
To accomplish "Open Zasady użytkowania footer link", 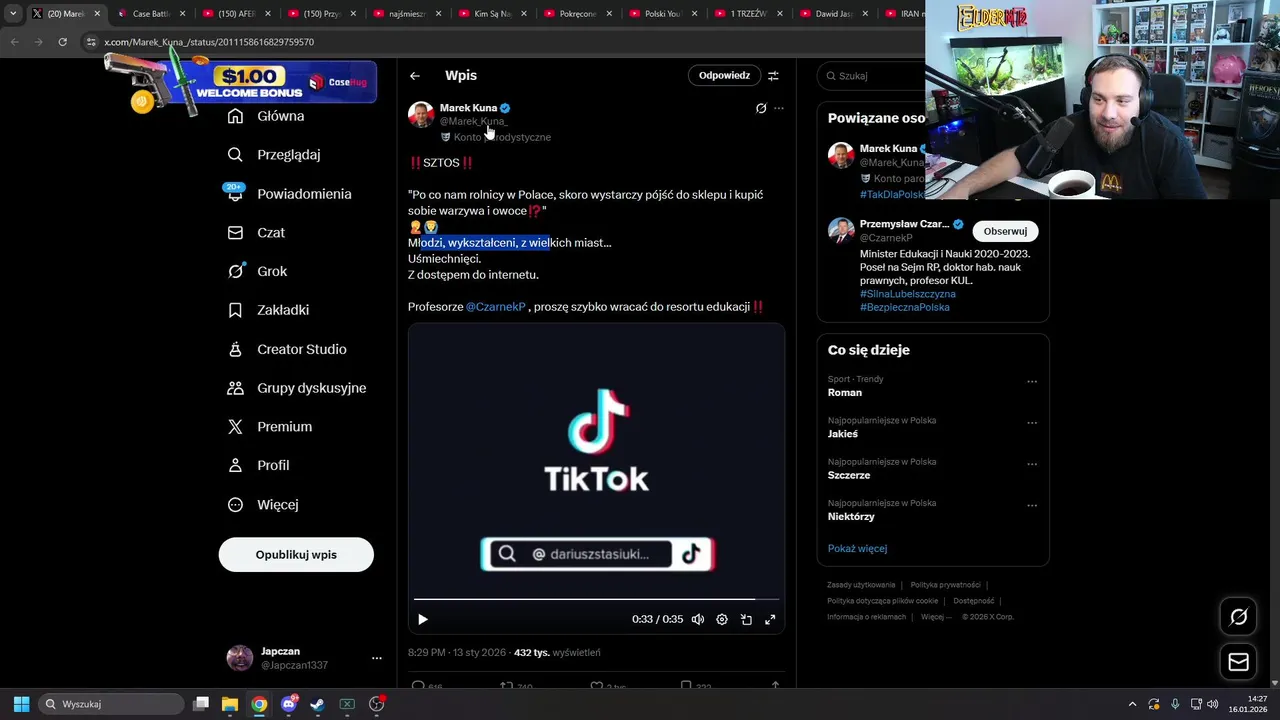I will (861, 585).
